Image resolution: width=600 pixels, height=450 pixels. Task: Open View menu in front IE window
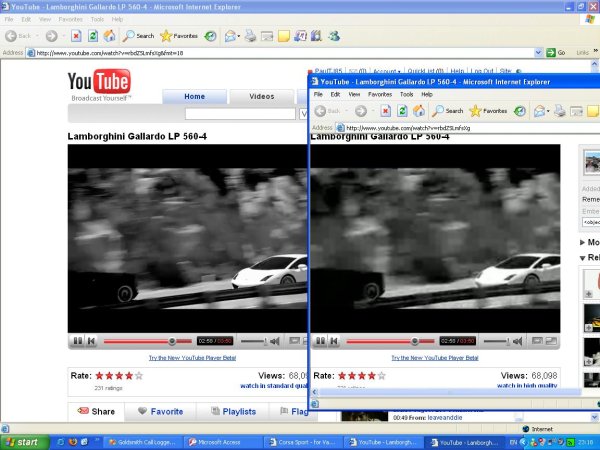click(354, 94)
